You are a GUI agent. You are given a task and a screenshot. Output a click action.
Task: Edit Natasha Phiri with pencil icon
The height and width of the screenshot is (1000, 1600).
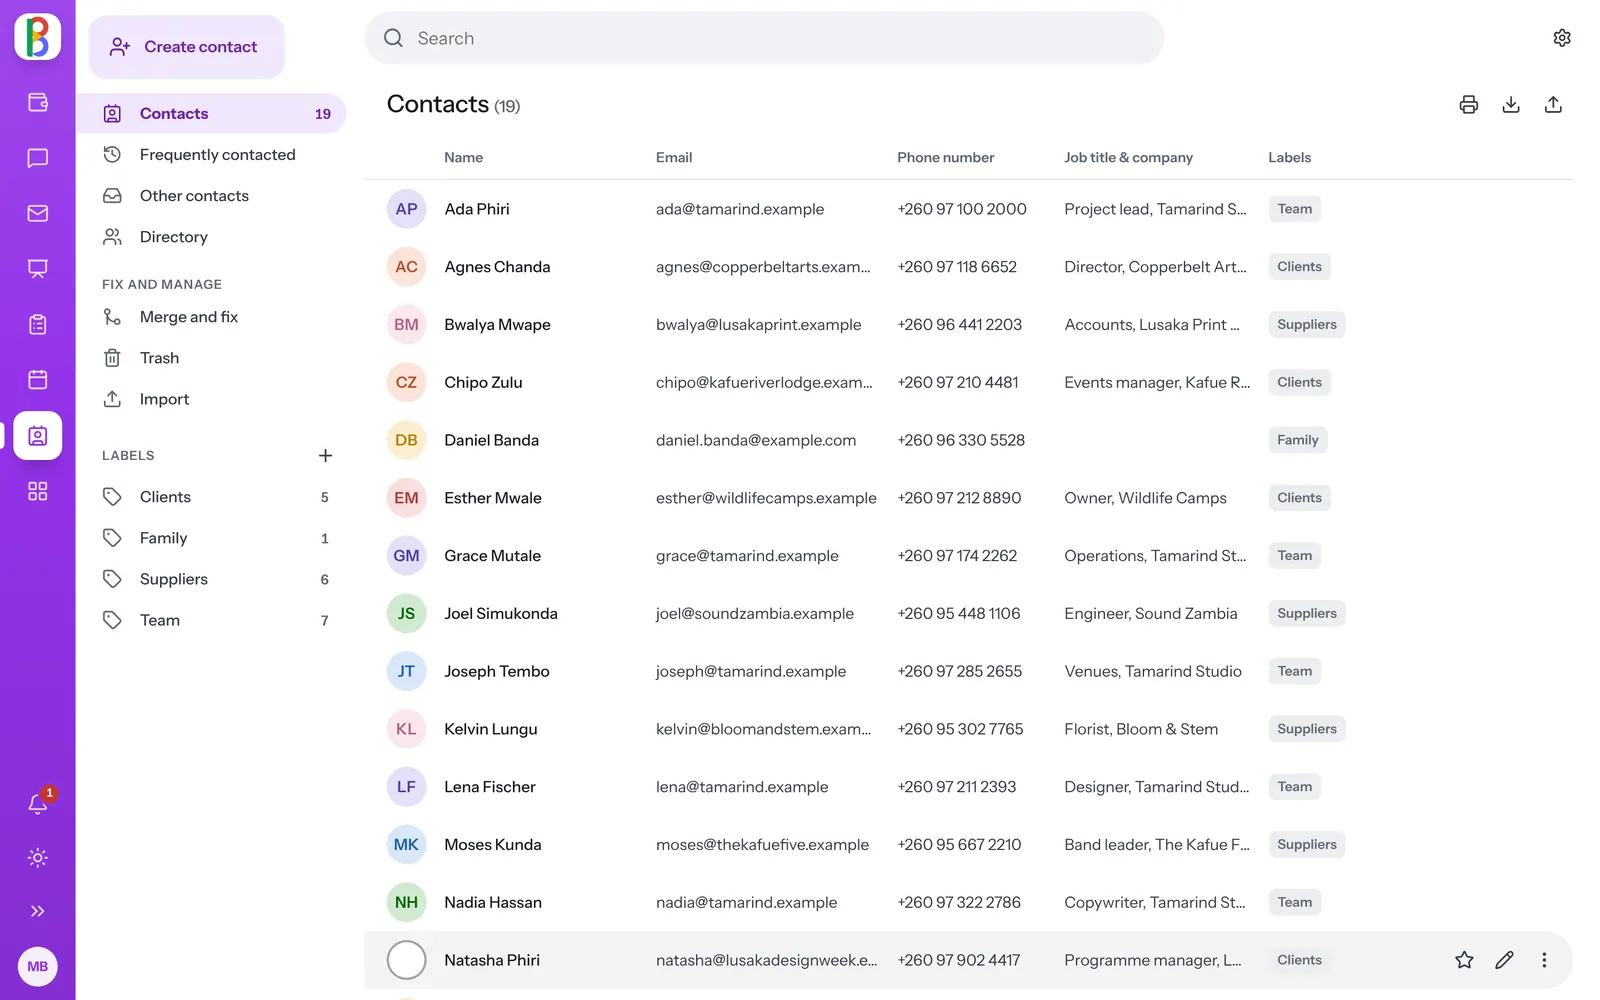coord(1504,960)
